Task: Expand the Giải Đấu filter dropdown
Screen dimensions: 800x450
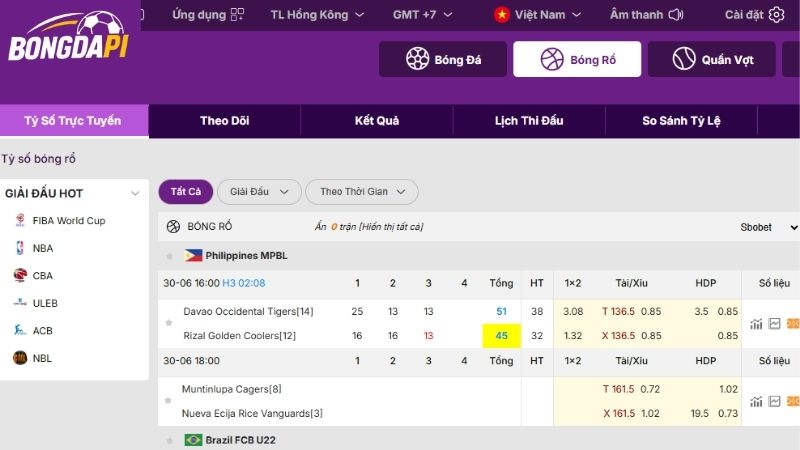Action: 259,192
